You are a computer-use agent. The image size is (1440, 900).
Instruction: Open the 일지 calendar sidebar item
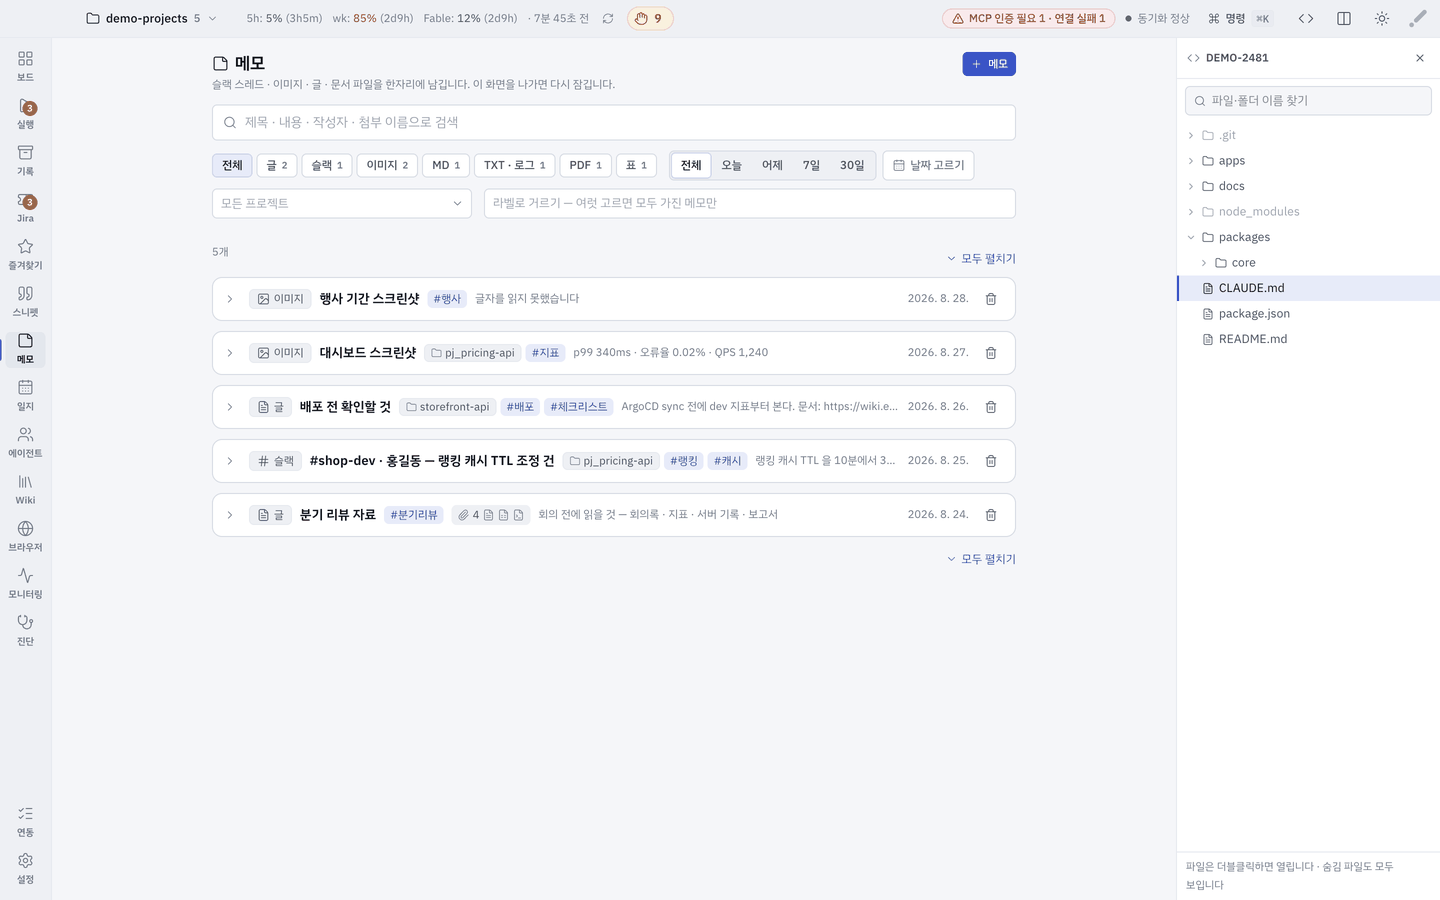pos(25,396)
